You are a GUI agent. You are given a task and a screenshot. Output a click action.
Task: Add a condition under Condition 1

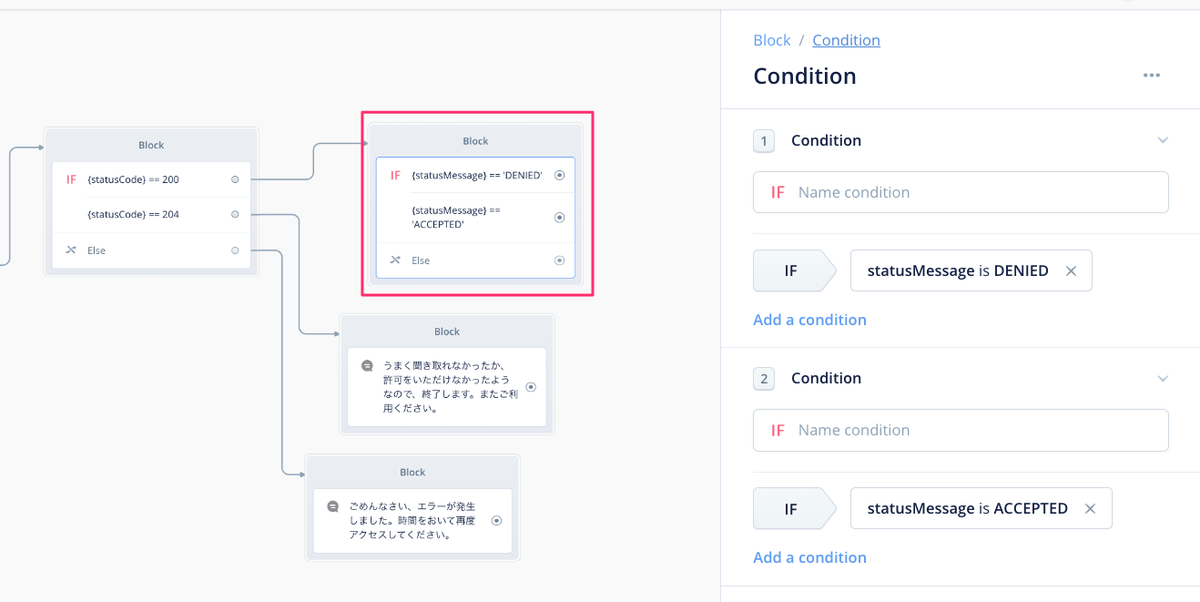[x=810, y=319]
